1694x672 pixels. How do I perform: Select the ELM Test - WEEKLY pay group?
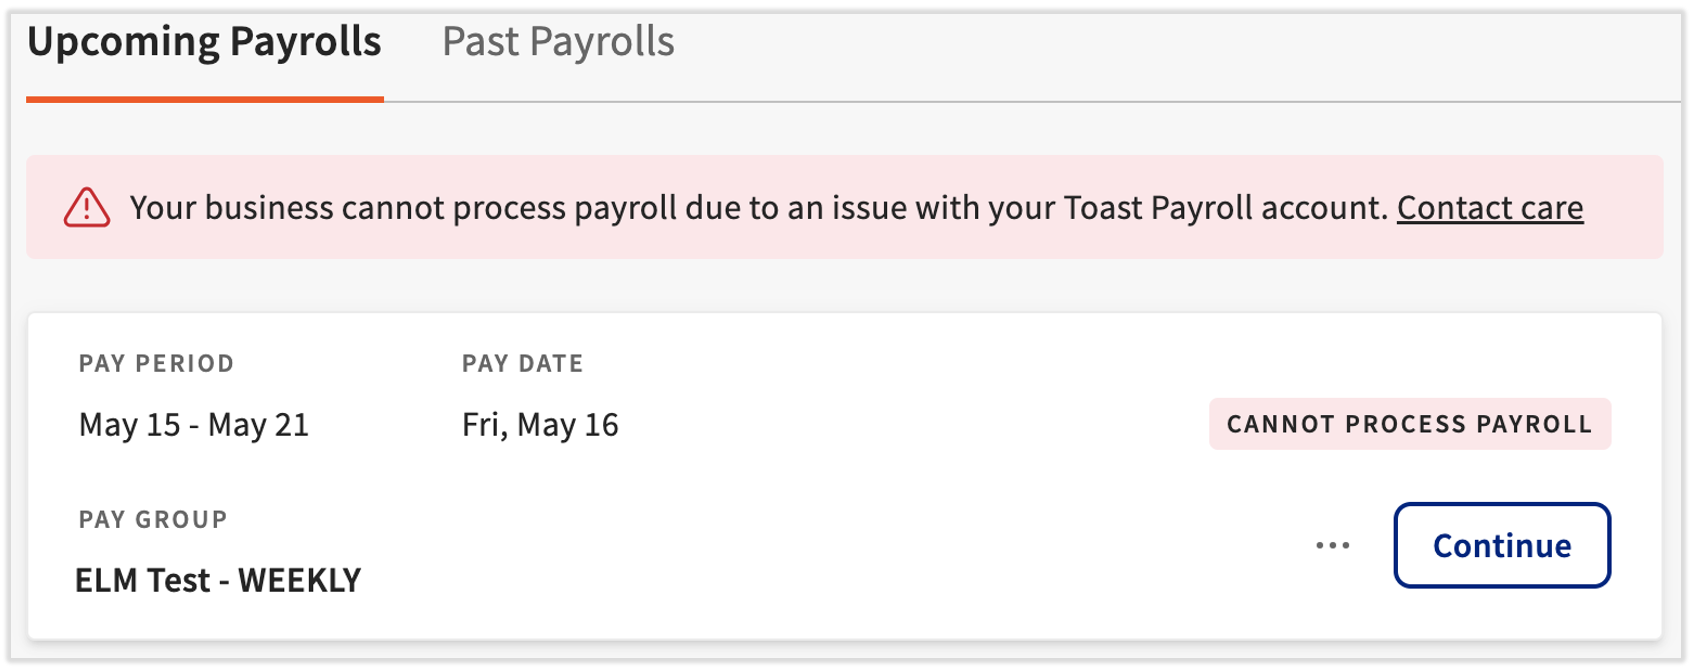[218, 580]
